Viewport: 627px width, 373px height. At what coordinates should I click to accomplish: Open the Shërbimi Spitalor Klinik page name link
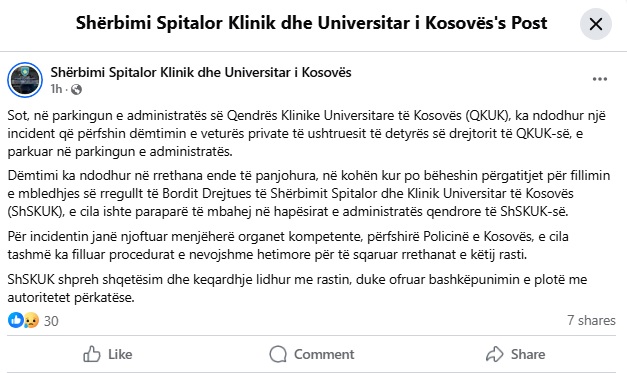point(201,72)
